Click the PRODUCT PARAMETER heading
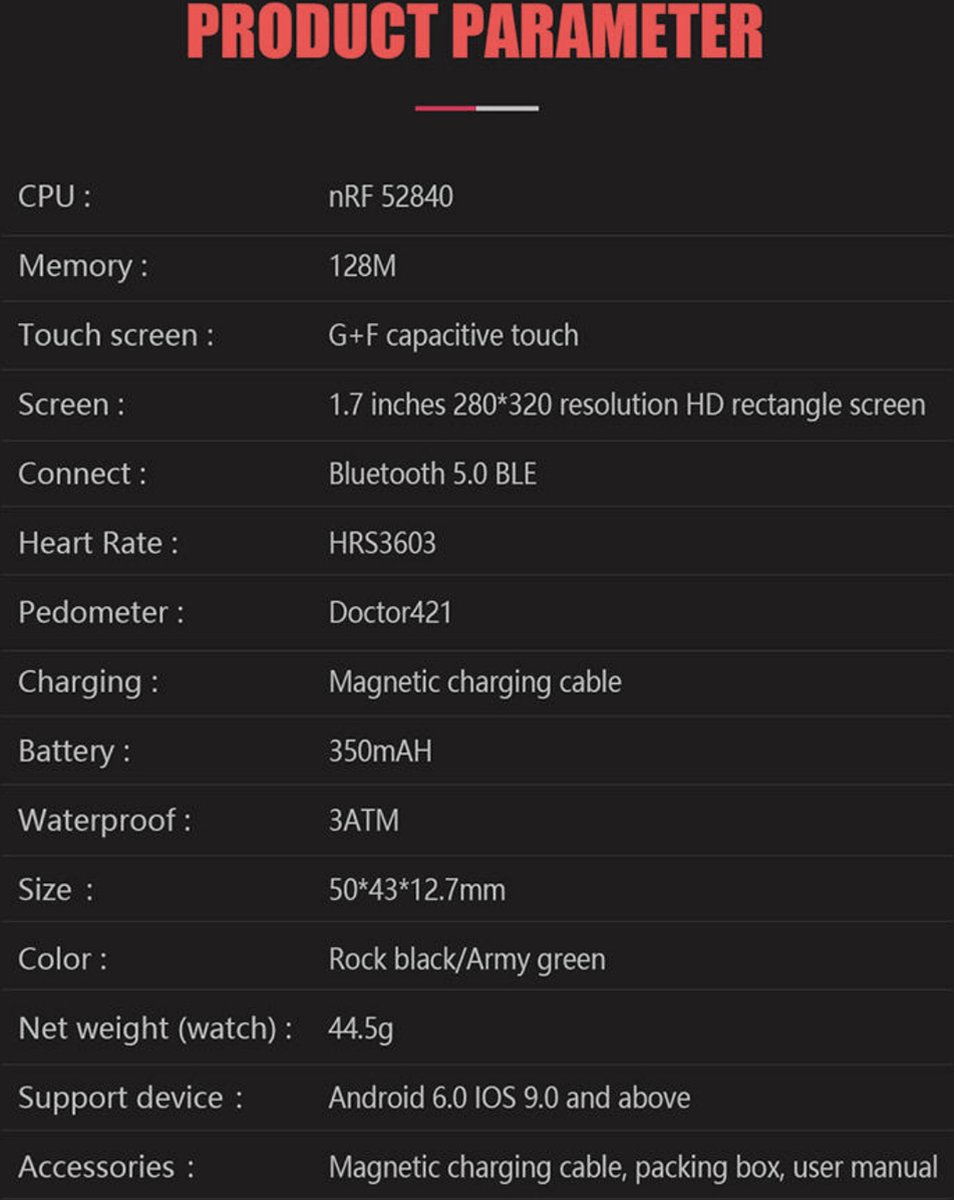954x1200 pixels. pyautogui.click(x=476, y=32)
